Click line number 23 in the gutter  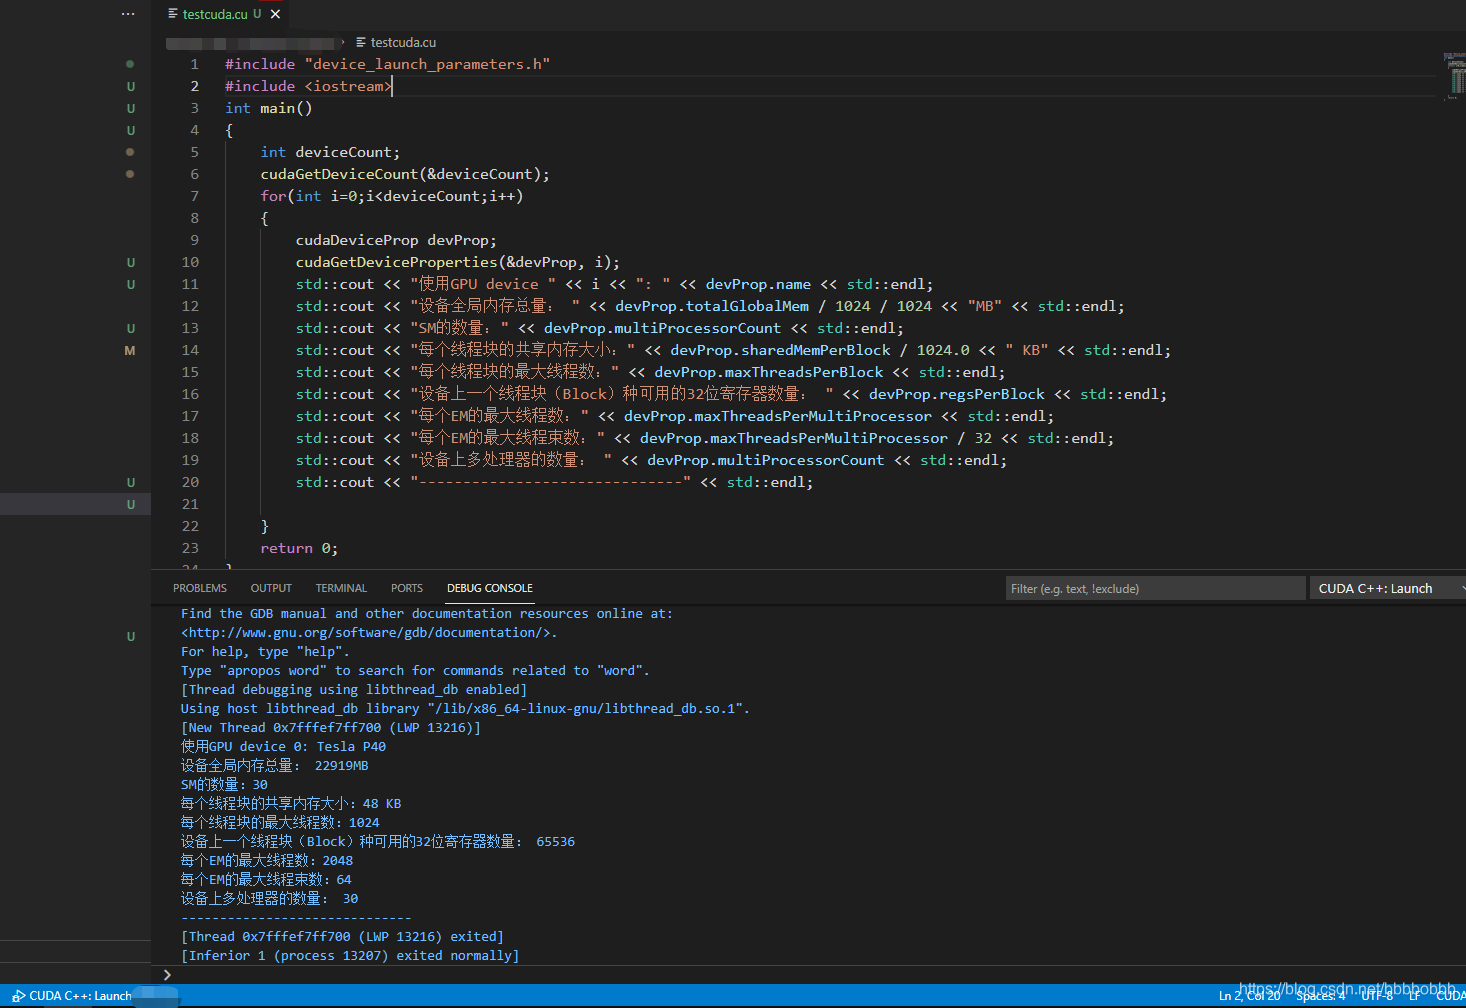click(x=190, y=548)
